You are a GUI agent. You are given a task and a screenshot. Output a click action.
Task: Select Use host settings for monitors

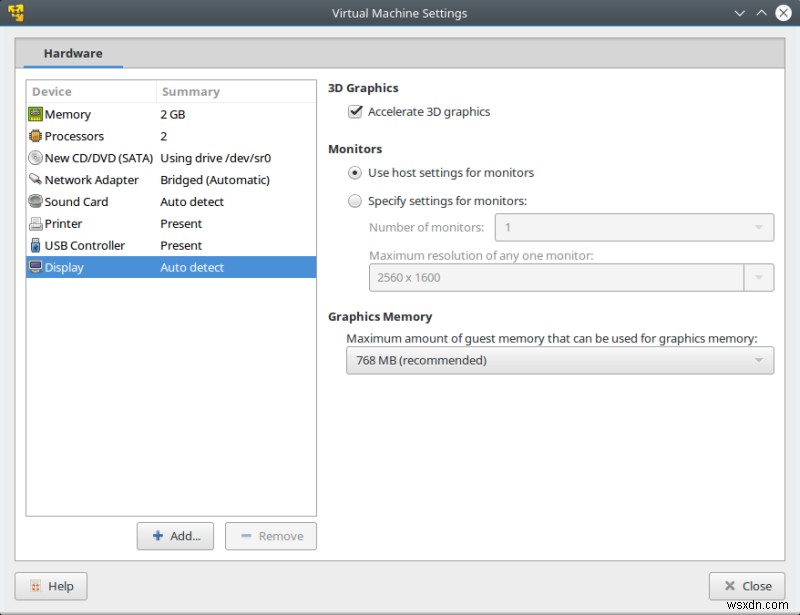pyautogui.click(x=355, y=172)
